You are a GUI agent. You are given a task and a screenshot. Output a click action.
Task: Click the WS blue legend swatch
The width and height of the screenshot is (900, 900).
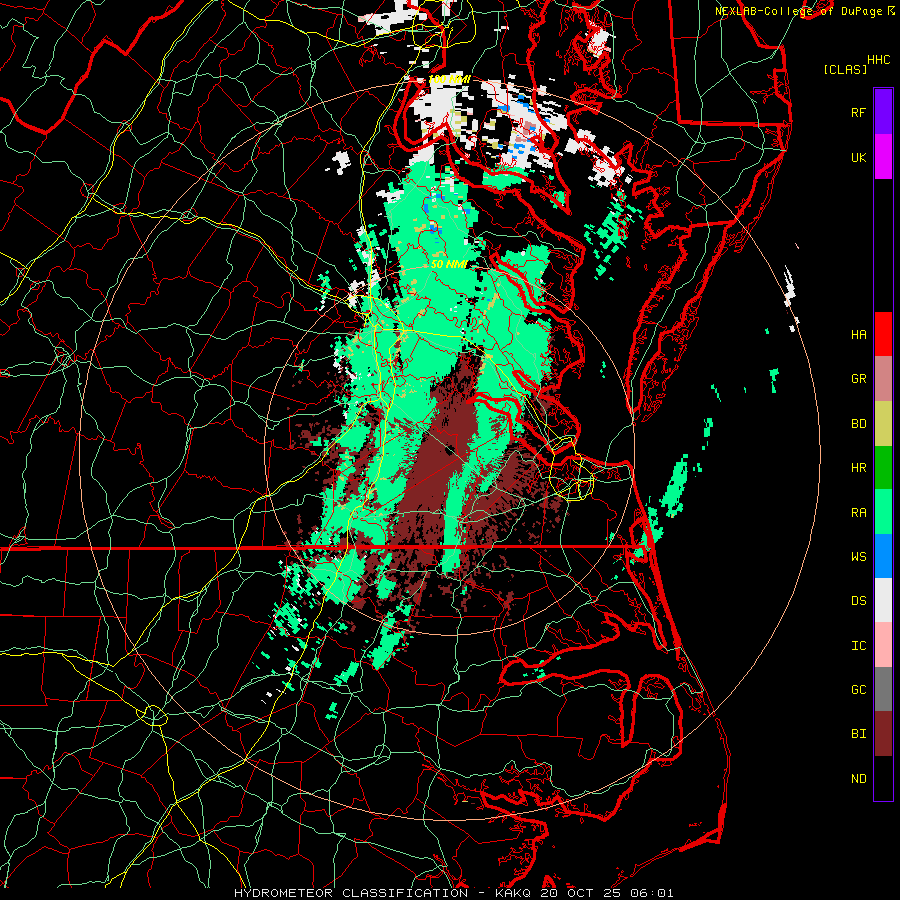tap(883, 556)
